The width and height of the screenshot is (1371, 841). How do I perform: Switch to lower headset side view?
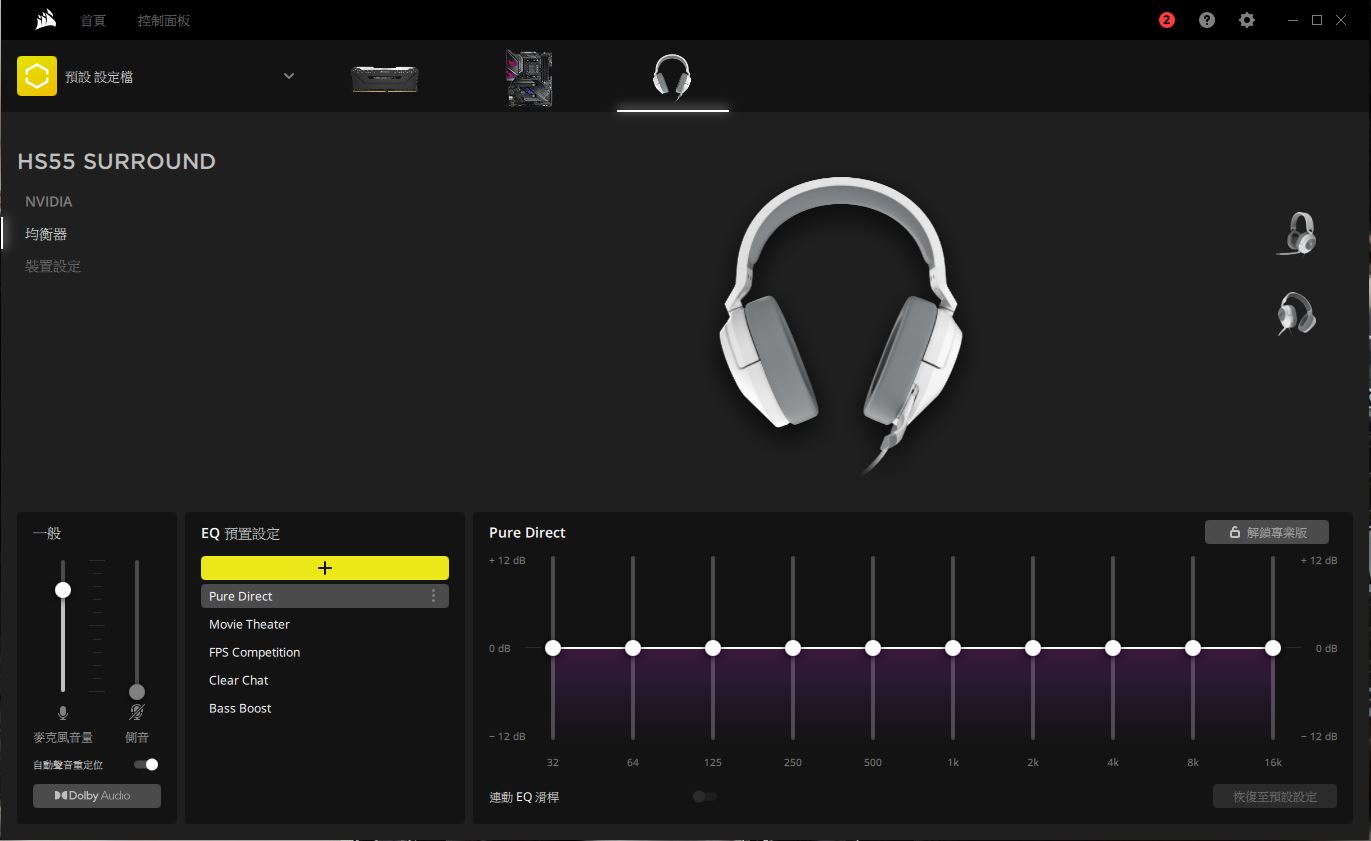tap(1296, 313)
